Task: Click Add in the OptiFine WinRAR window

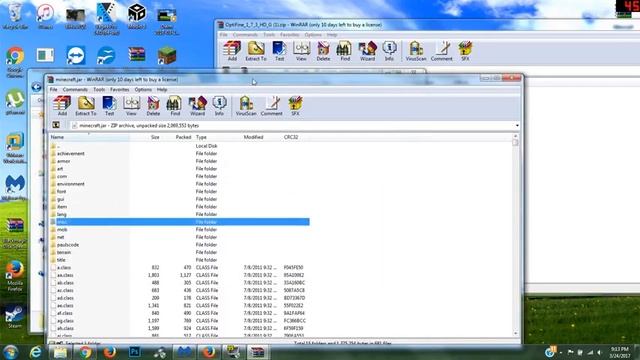Action: pyautogui.click(x=232, y=51)
